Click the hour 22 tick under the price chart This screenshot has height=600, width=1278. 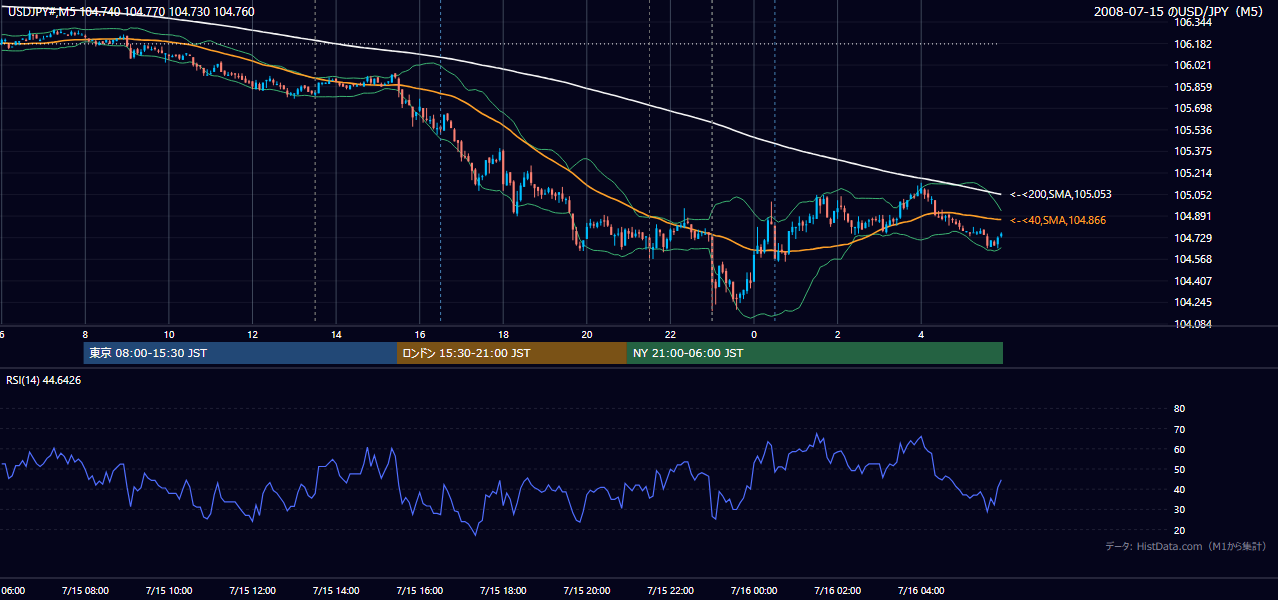(670, 335)
